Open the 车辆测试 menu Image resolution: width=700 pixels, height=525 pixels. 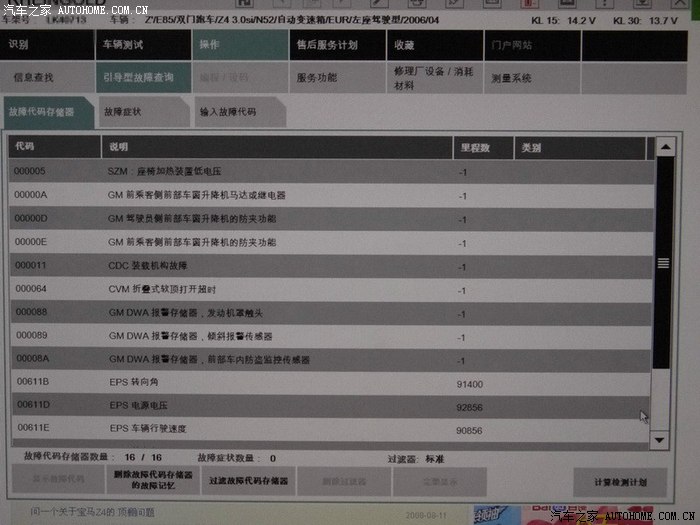tap(140, 45)
